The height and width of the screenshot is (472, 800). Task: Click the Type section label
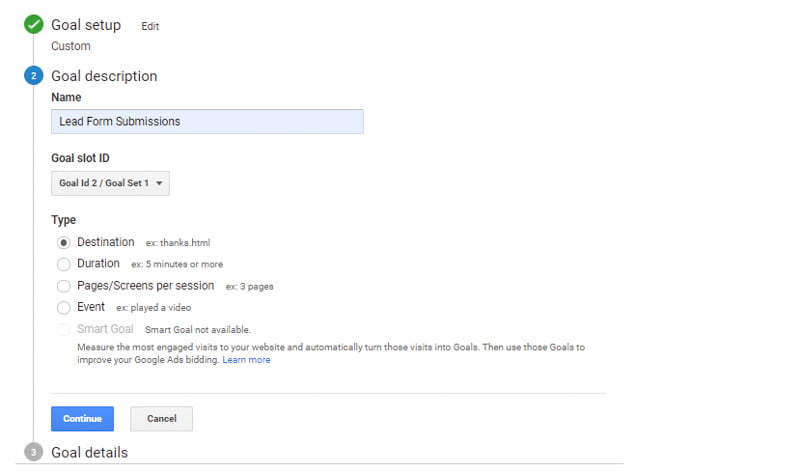click(64, 220)
